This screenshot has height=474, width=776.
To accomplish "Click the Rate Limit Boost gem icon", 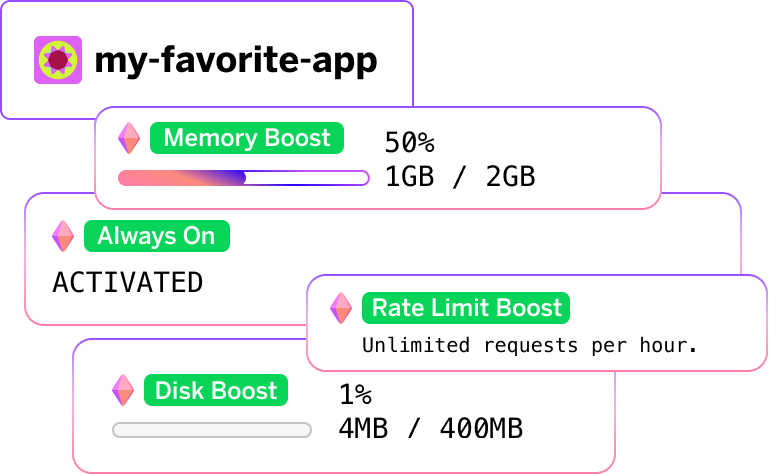I will pyautogui.click(x=342, y=308).
